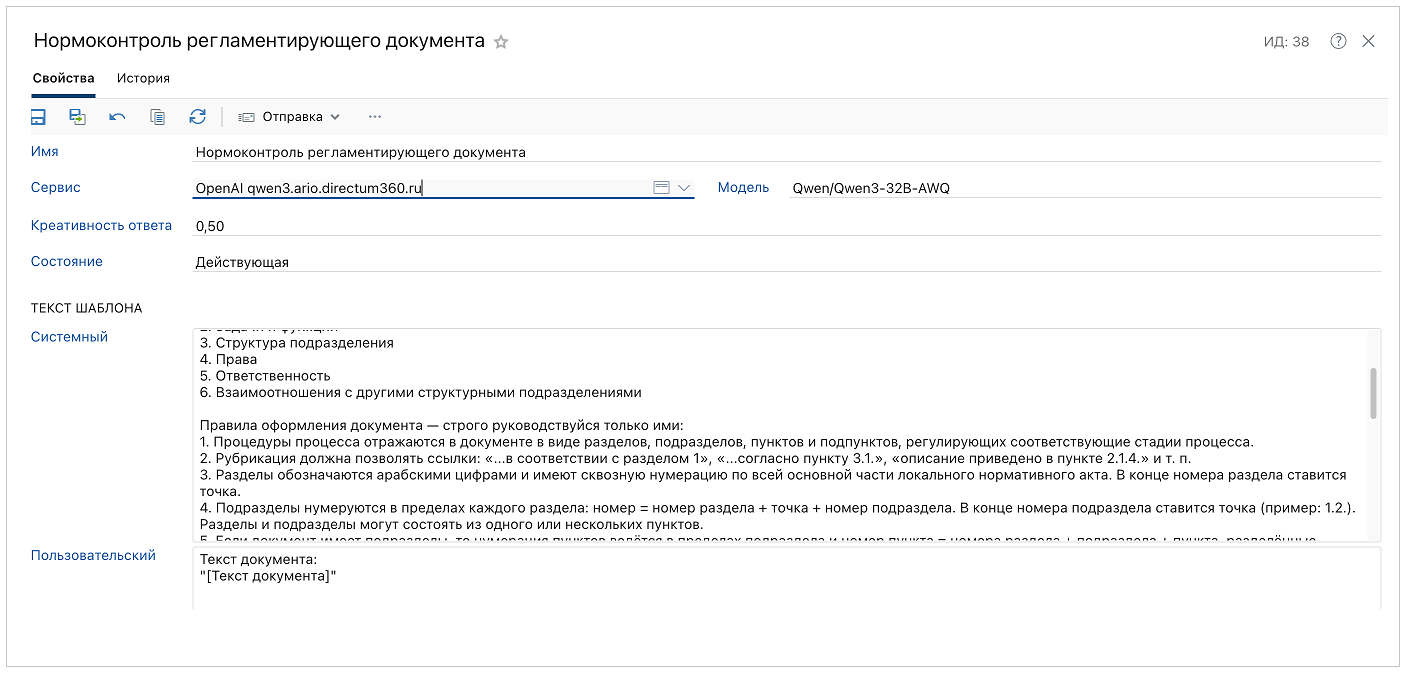1407x676 pixels.
Task: Click the Copy icon on the toolbar
Action: tap(157, 117)
